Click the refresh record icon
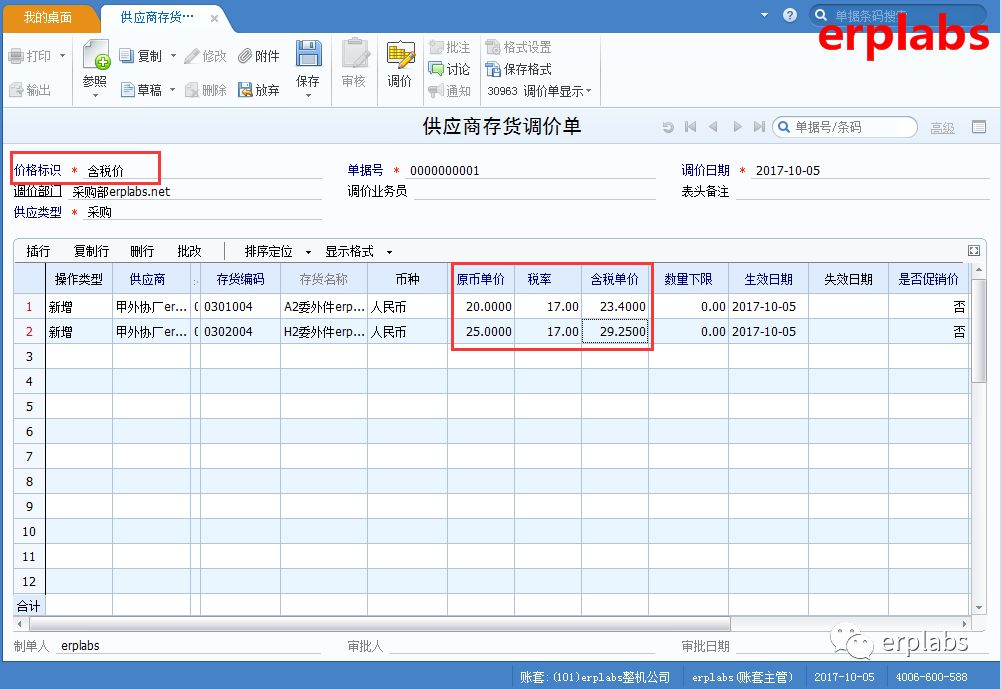The height and width of the screenshot is (689, 1001). [668, 127]
